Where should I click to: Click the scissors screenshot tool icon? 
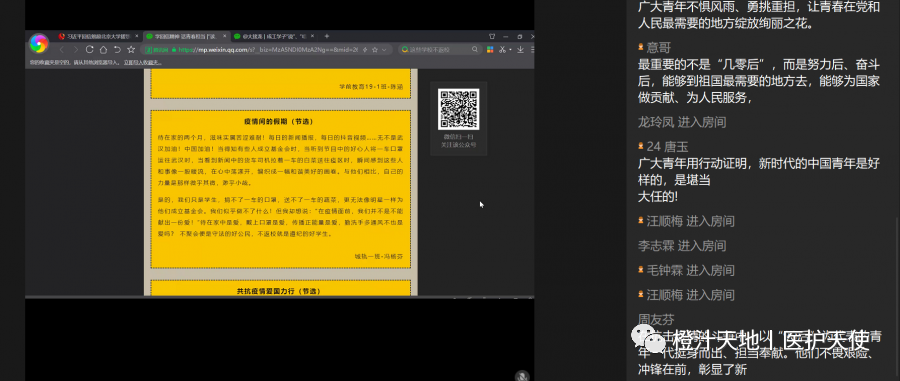tap(502, 50)
